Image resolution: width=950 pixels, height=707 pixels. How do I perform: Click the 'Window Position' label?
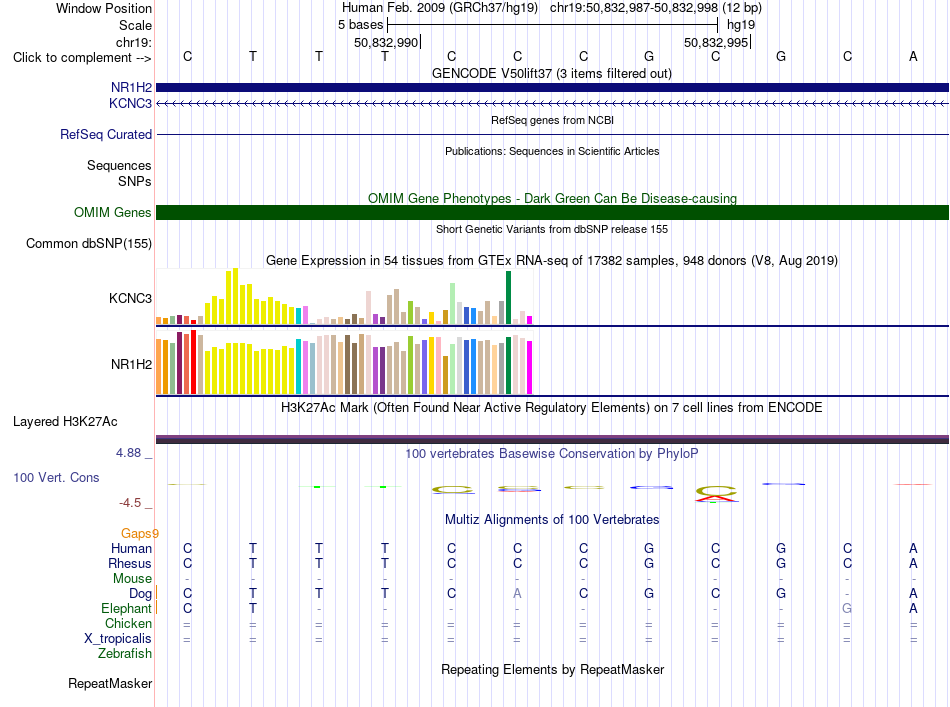tap(104, 8)
